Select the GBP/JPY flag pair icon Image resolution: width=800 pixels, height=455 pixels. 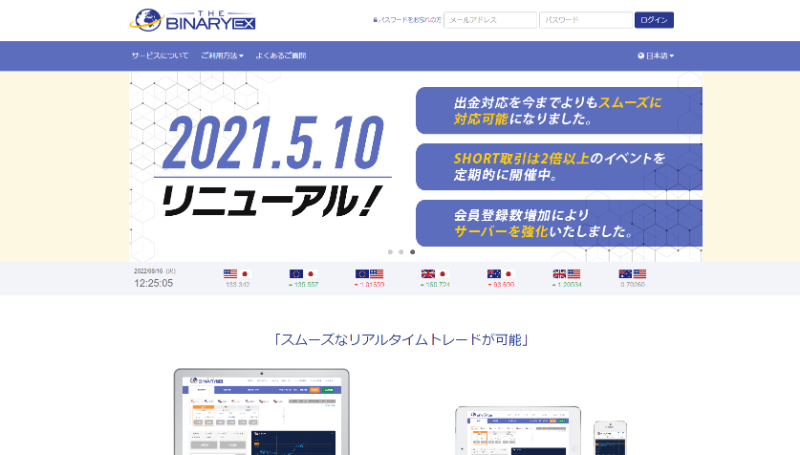tap(435, 274)
